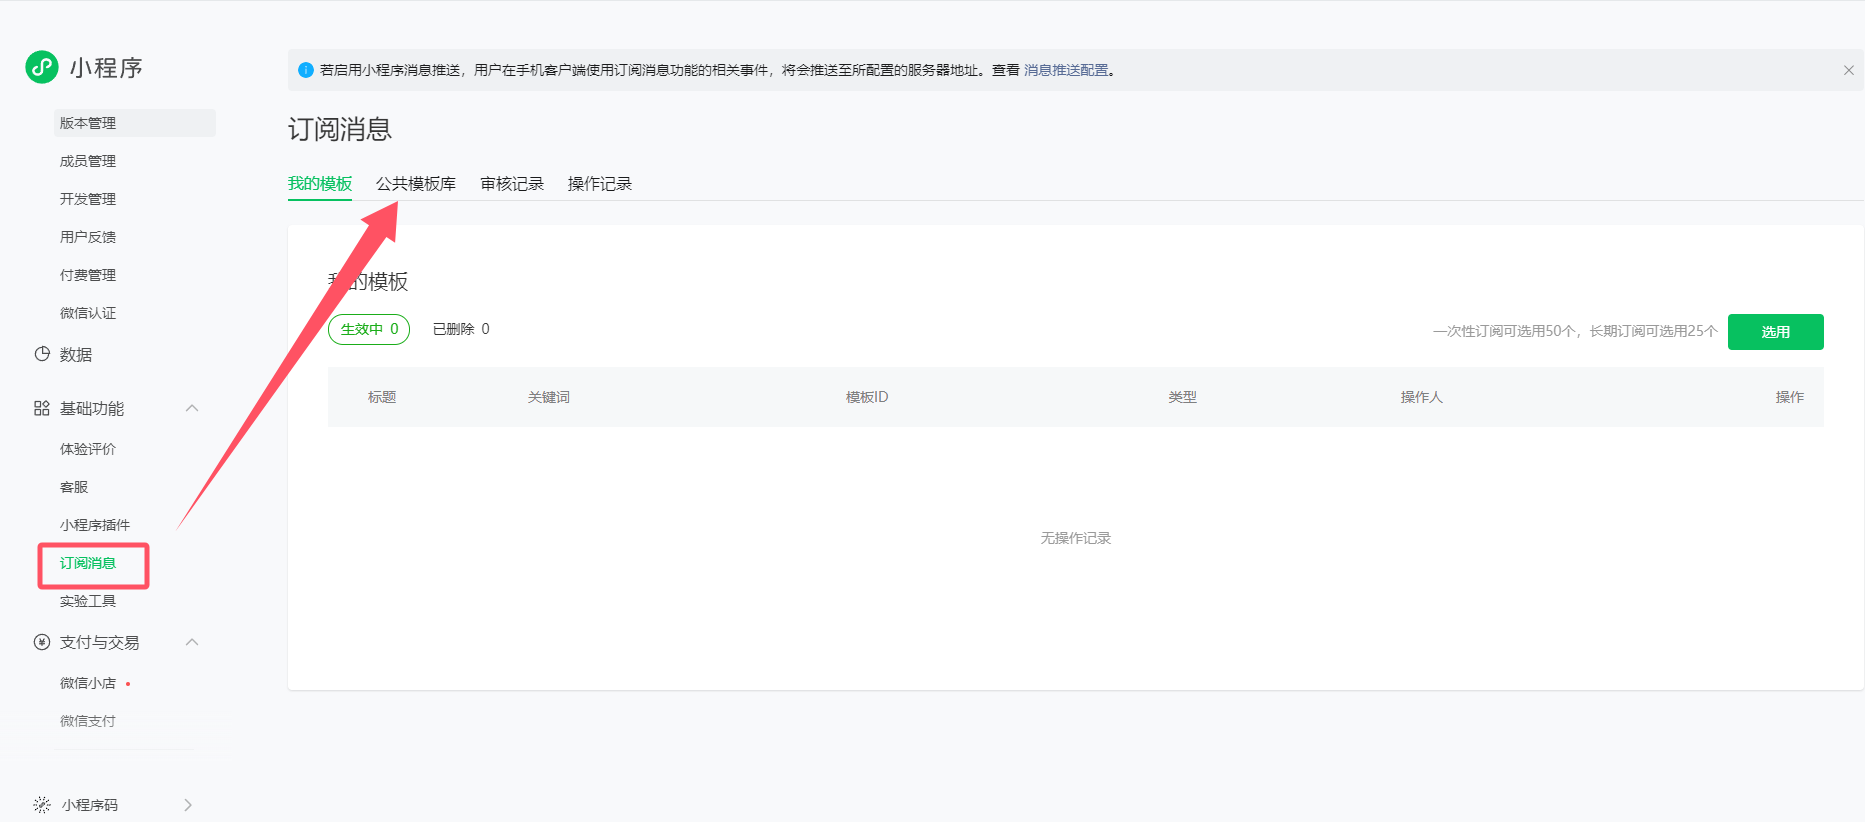Click the blue info icon in notice banner
The width and height of the screenshot is (1865, 822).
[x=306, y=70]
